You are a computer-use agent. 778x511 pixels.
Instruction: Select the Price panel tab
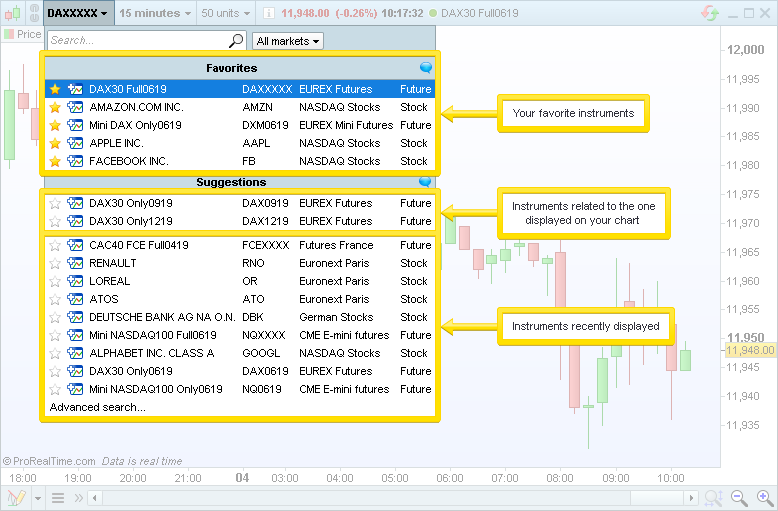[x=22, y=34]
